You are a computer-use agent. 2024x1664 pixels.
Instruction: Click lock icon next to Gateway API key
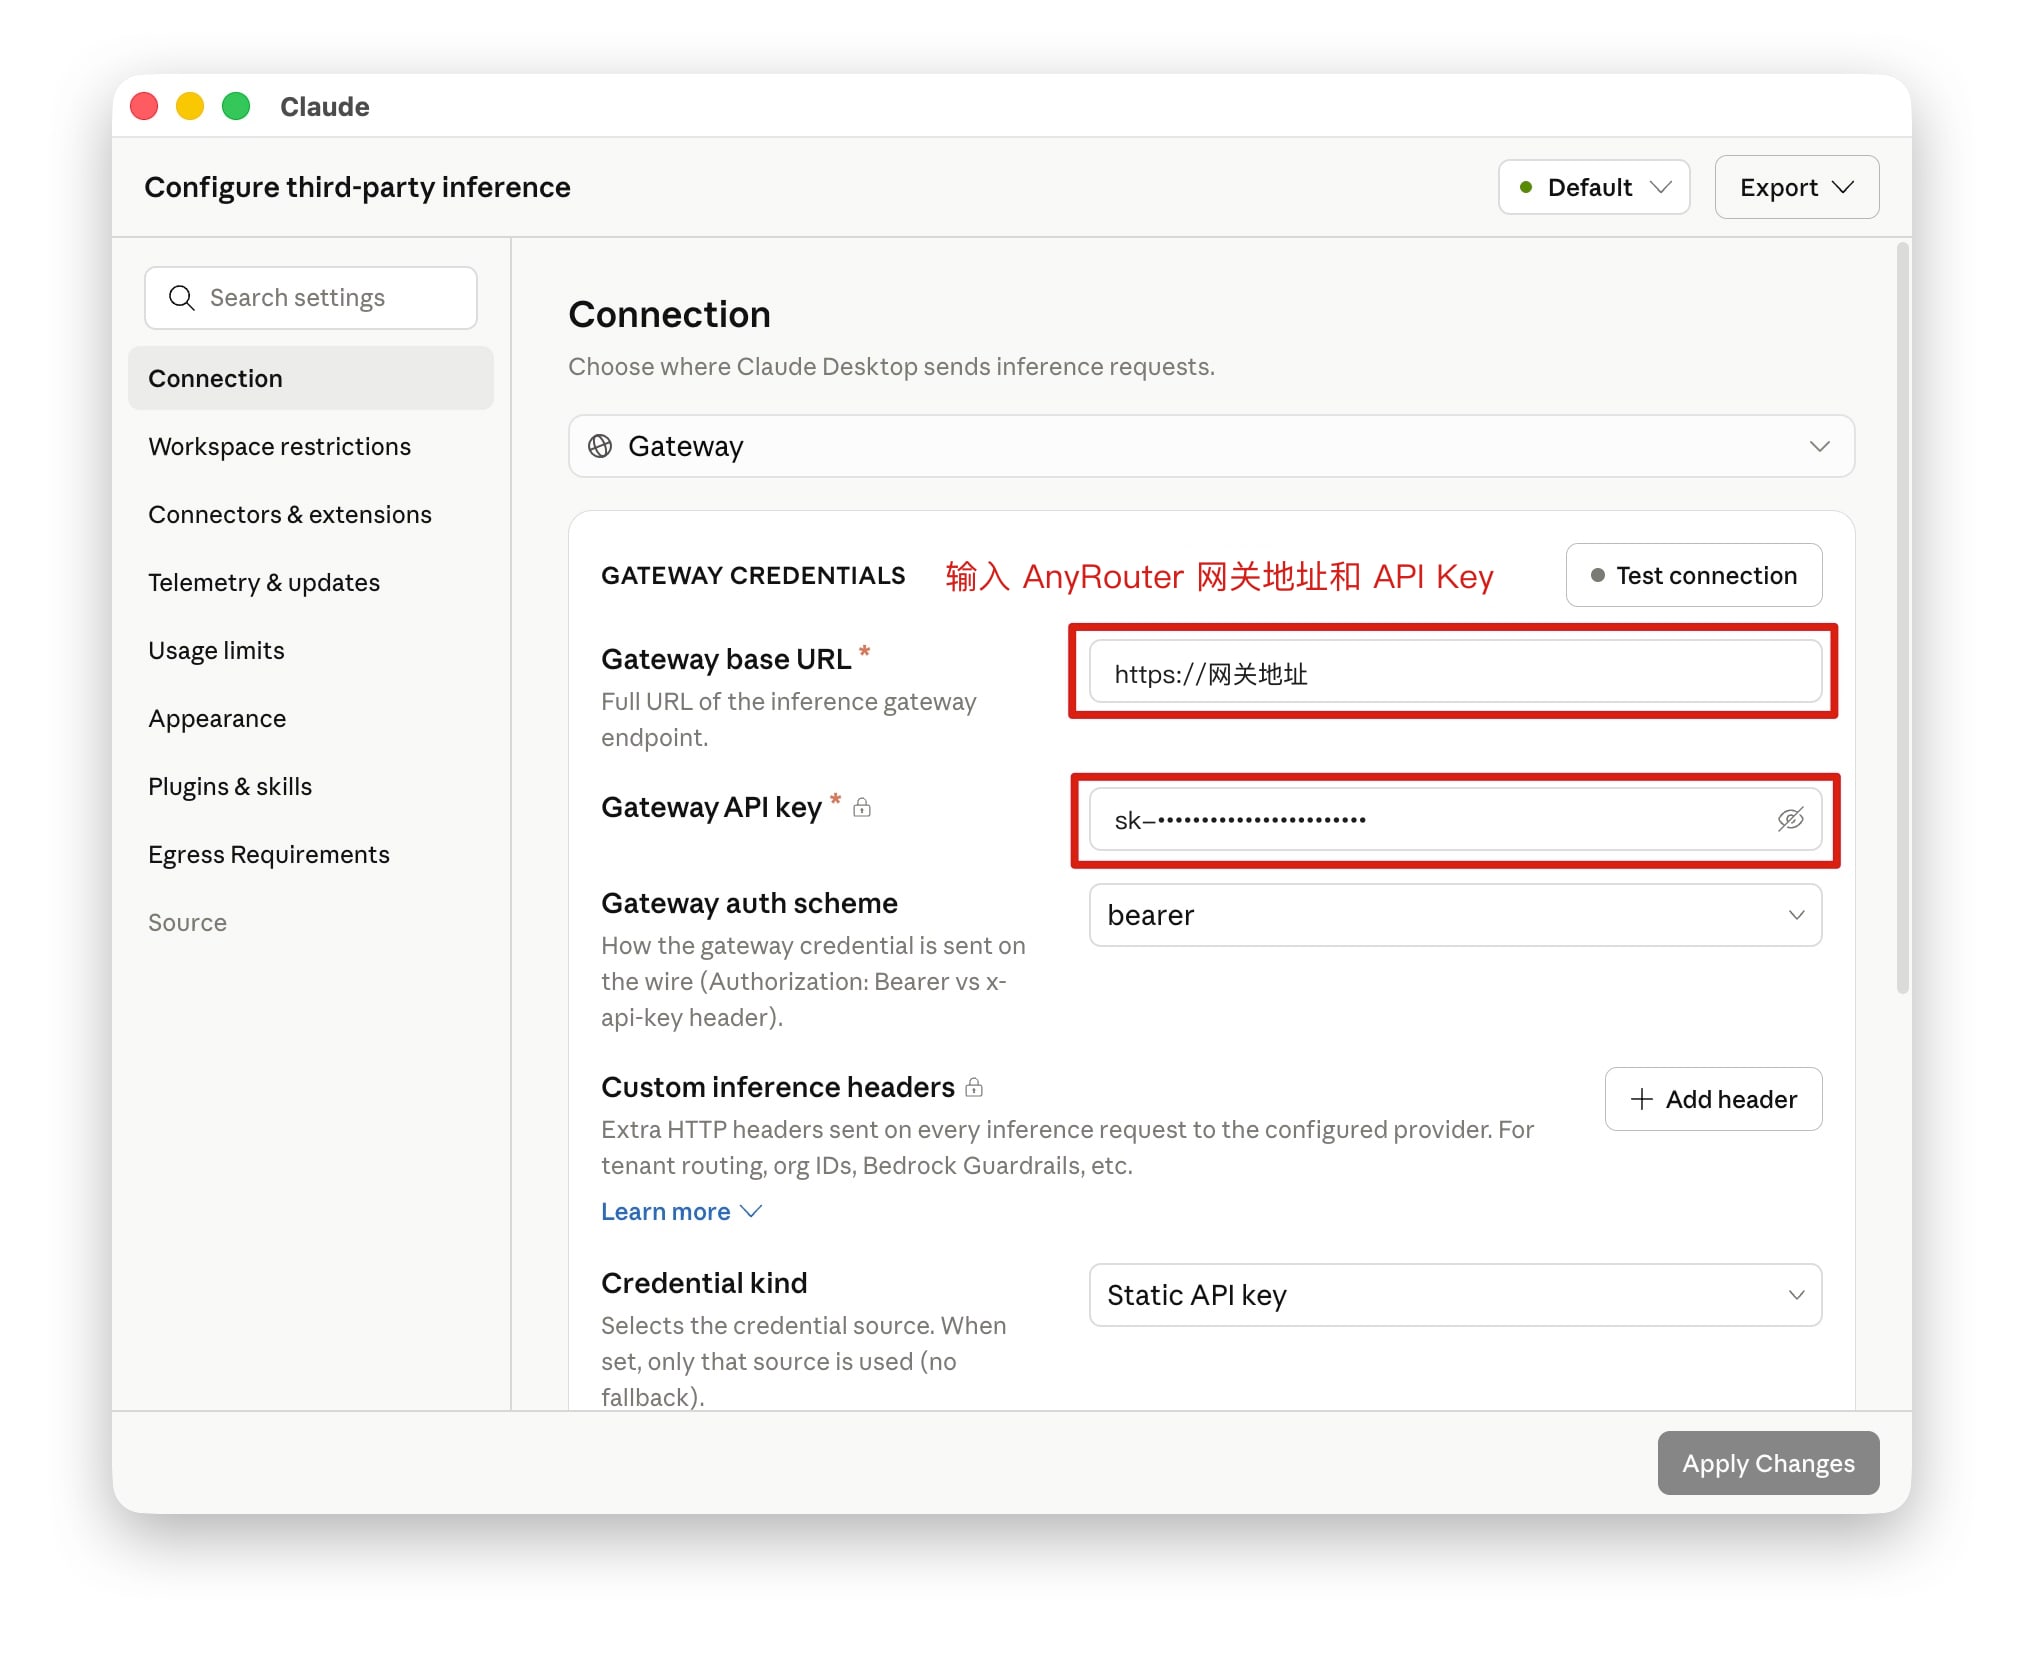coord(862,807)
